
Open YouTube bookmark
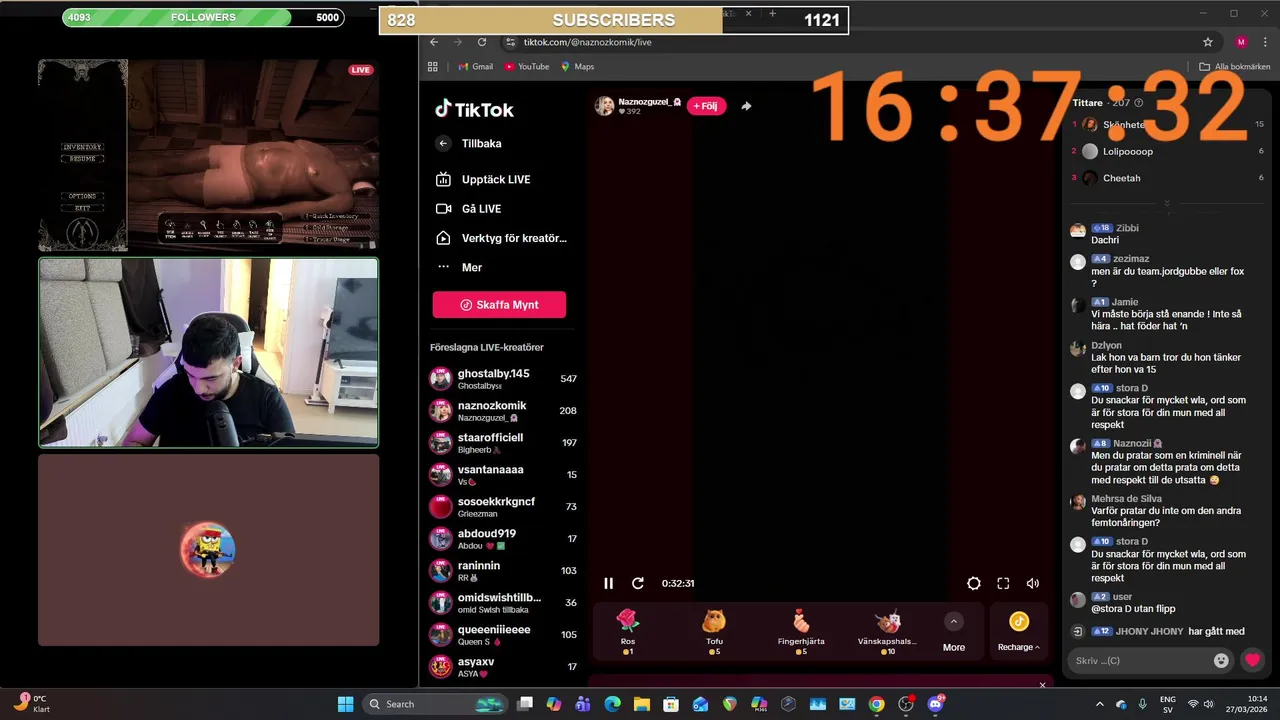coord(527,67)
